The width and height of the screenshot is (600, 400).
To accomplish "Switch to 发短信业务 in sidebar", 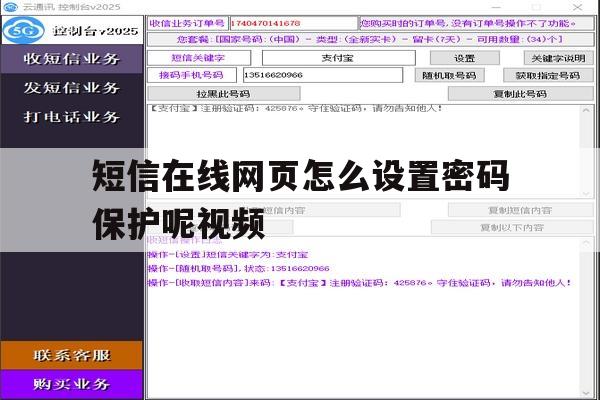I will tap(72, 88).
